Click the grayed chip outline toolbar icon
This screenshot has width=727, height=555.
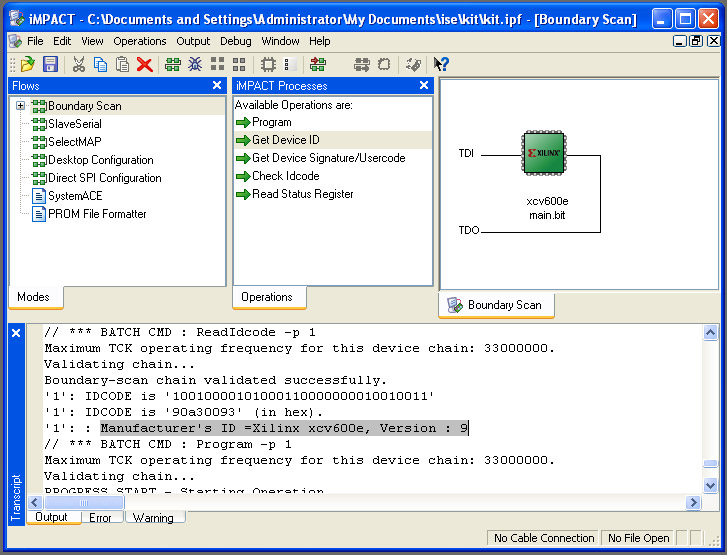tap(383, 64)
